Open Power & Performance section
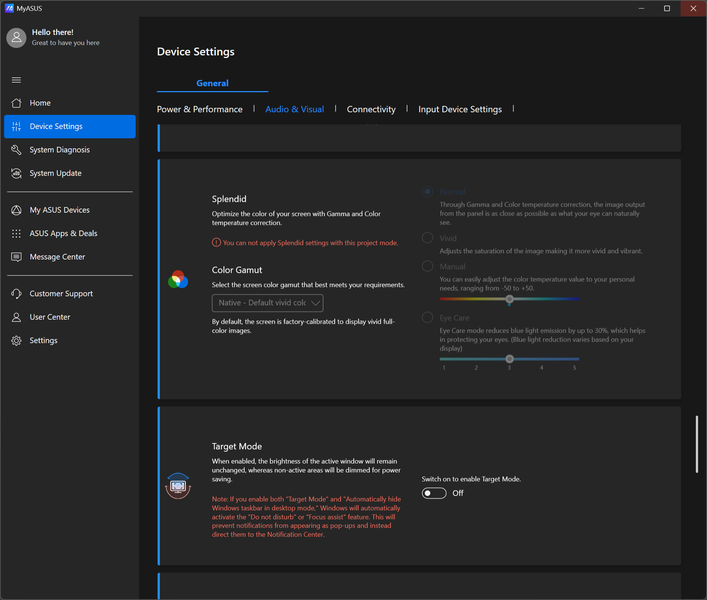707x600 pixels. pos(200,110)
